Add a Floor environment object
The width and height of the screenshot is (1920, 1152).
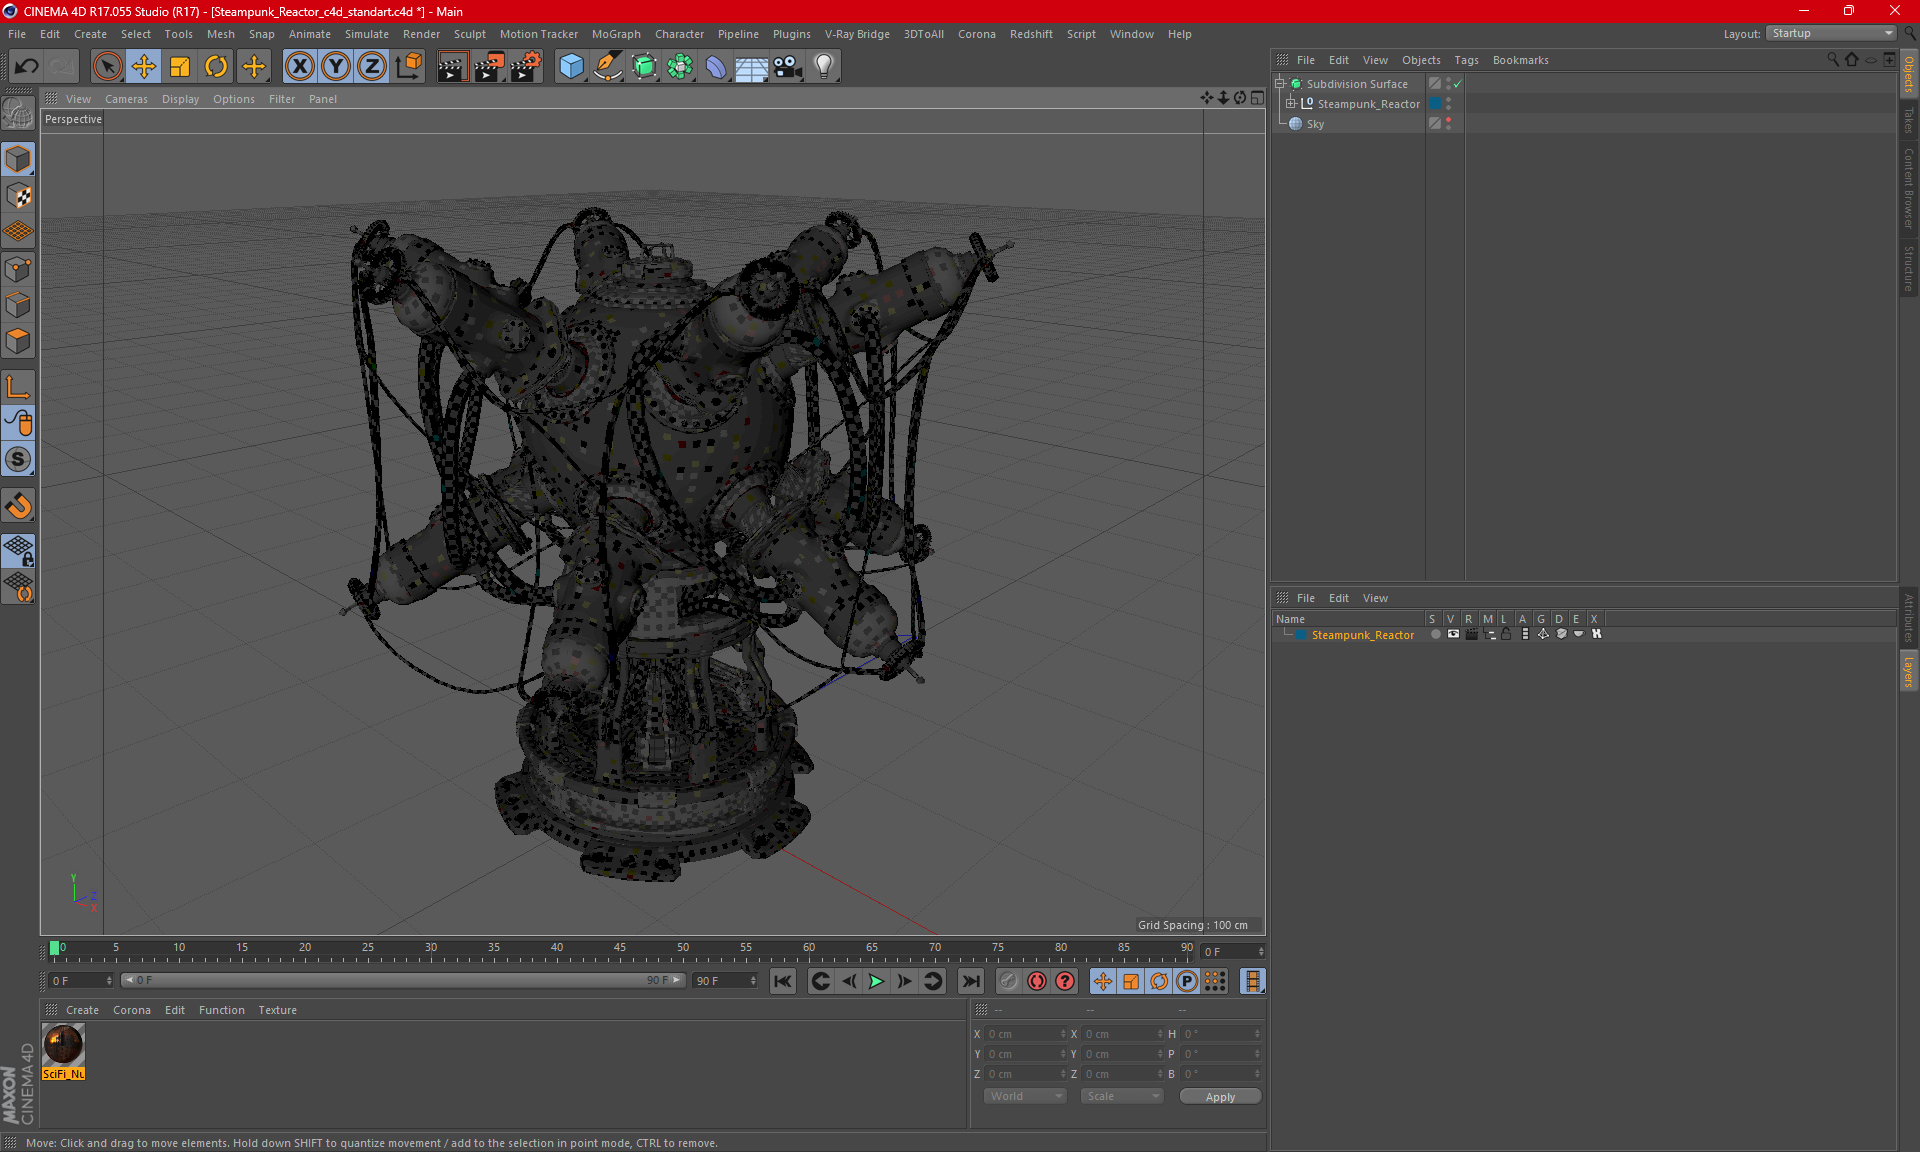752,67
